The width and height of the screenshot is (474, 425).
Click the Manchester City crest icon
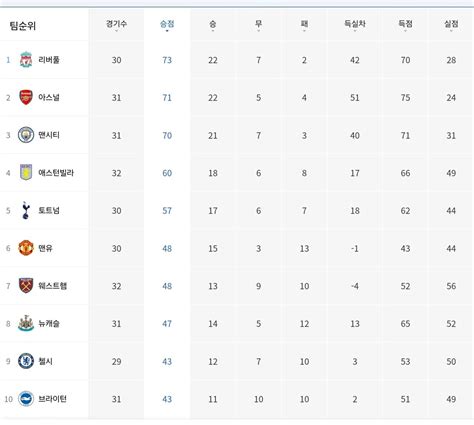click(x=26, y=135)
